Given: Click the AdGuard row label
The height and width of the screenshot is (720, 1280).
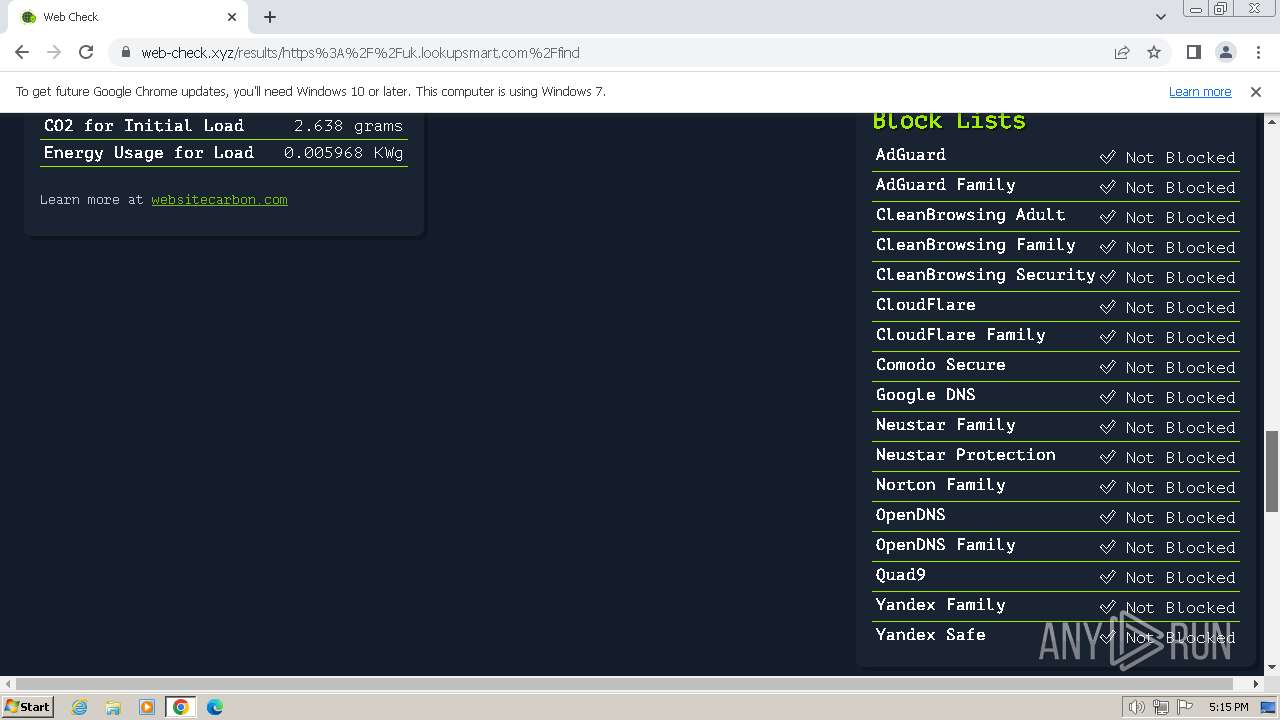Looking at the screenshot, I should [x=911, y=155].
